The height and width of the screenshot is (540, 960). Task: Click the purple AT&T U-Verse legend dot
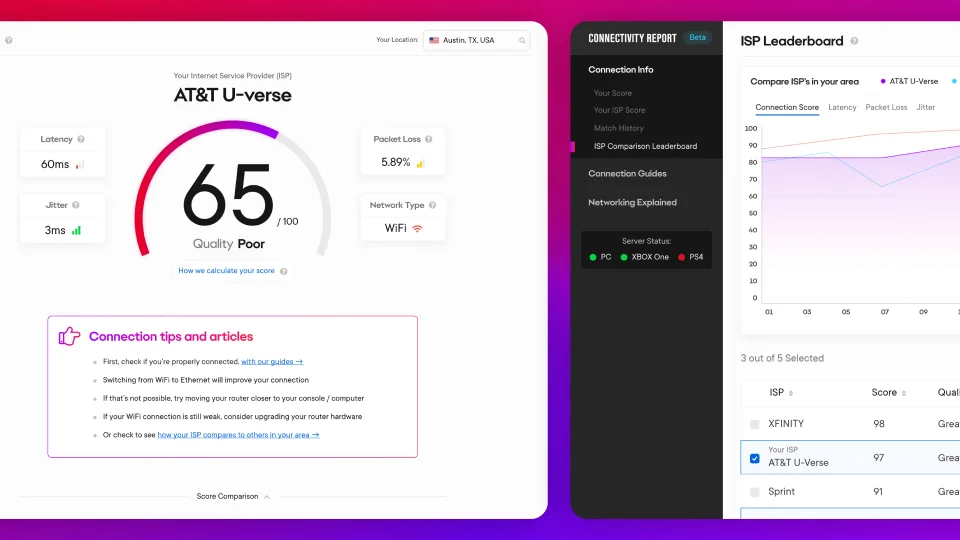coord(882,81)
